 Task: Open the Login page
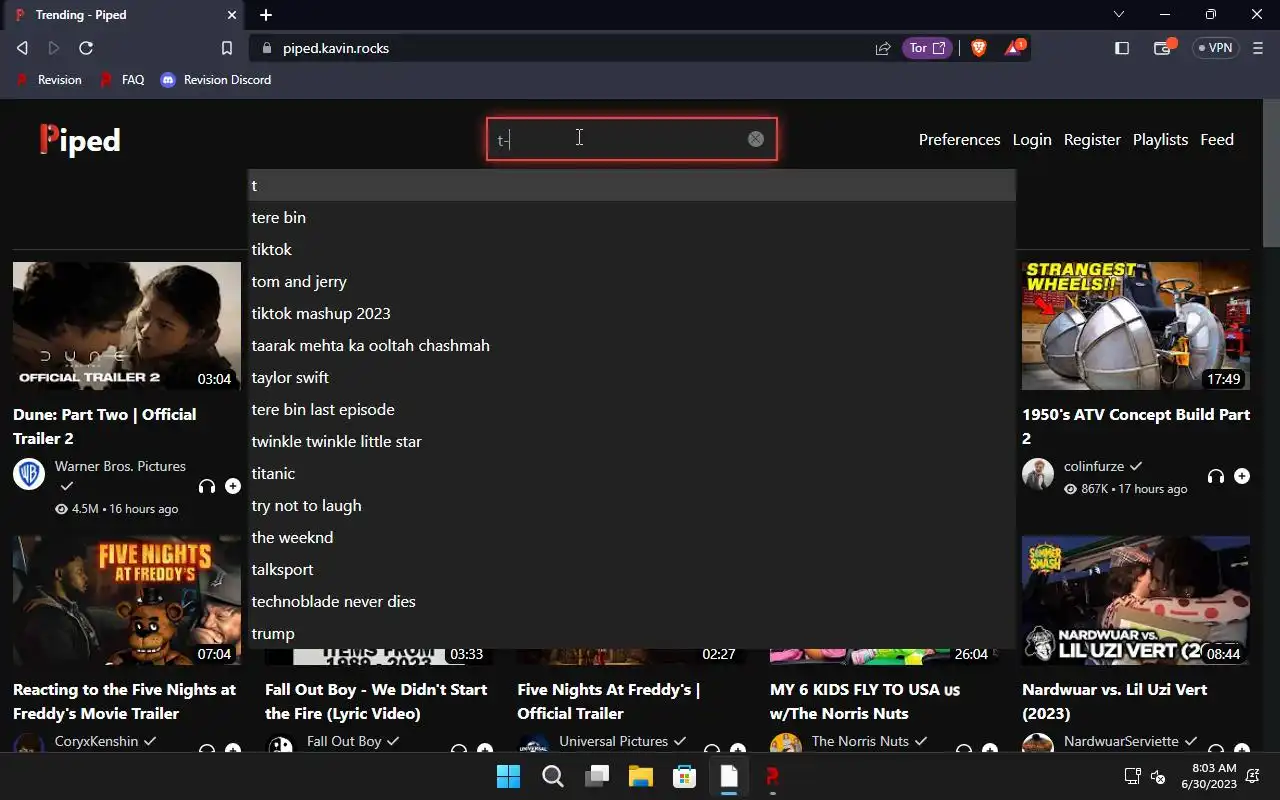(x=1032, y=140)
